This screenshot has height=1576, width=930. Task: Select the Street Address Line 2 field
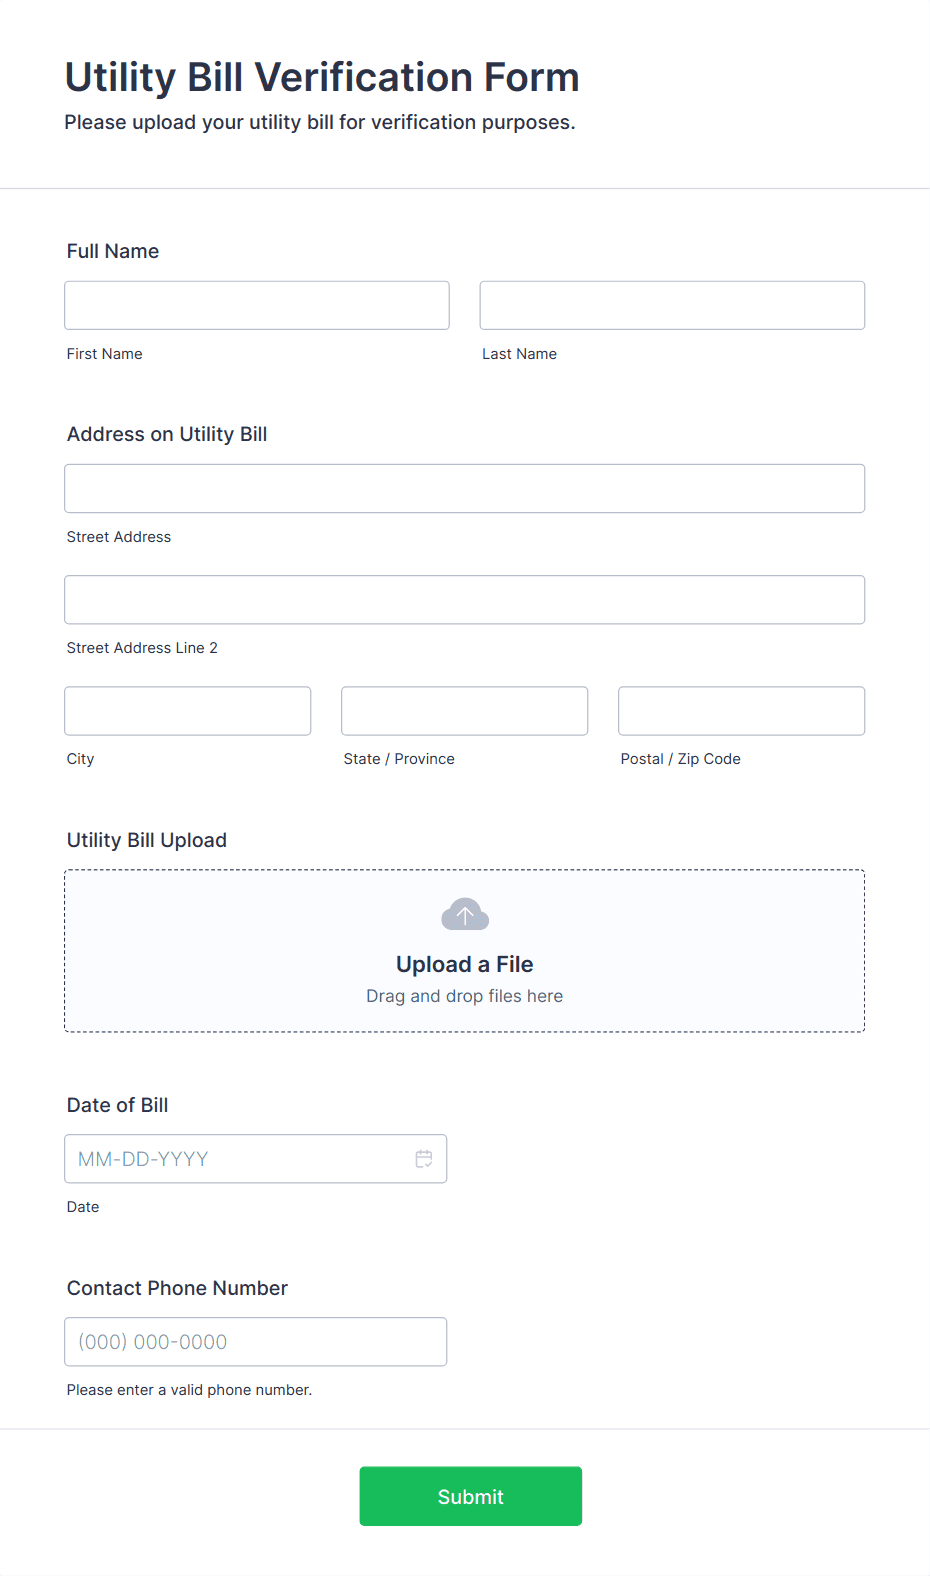464,599
